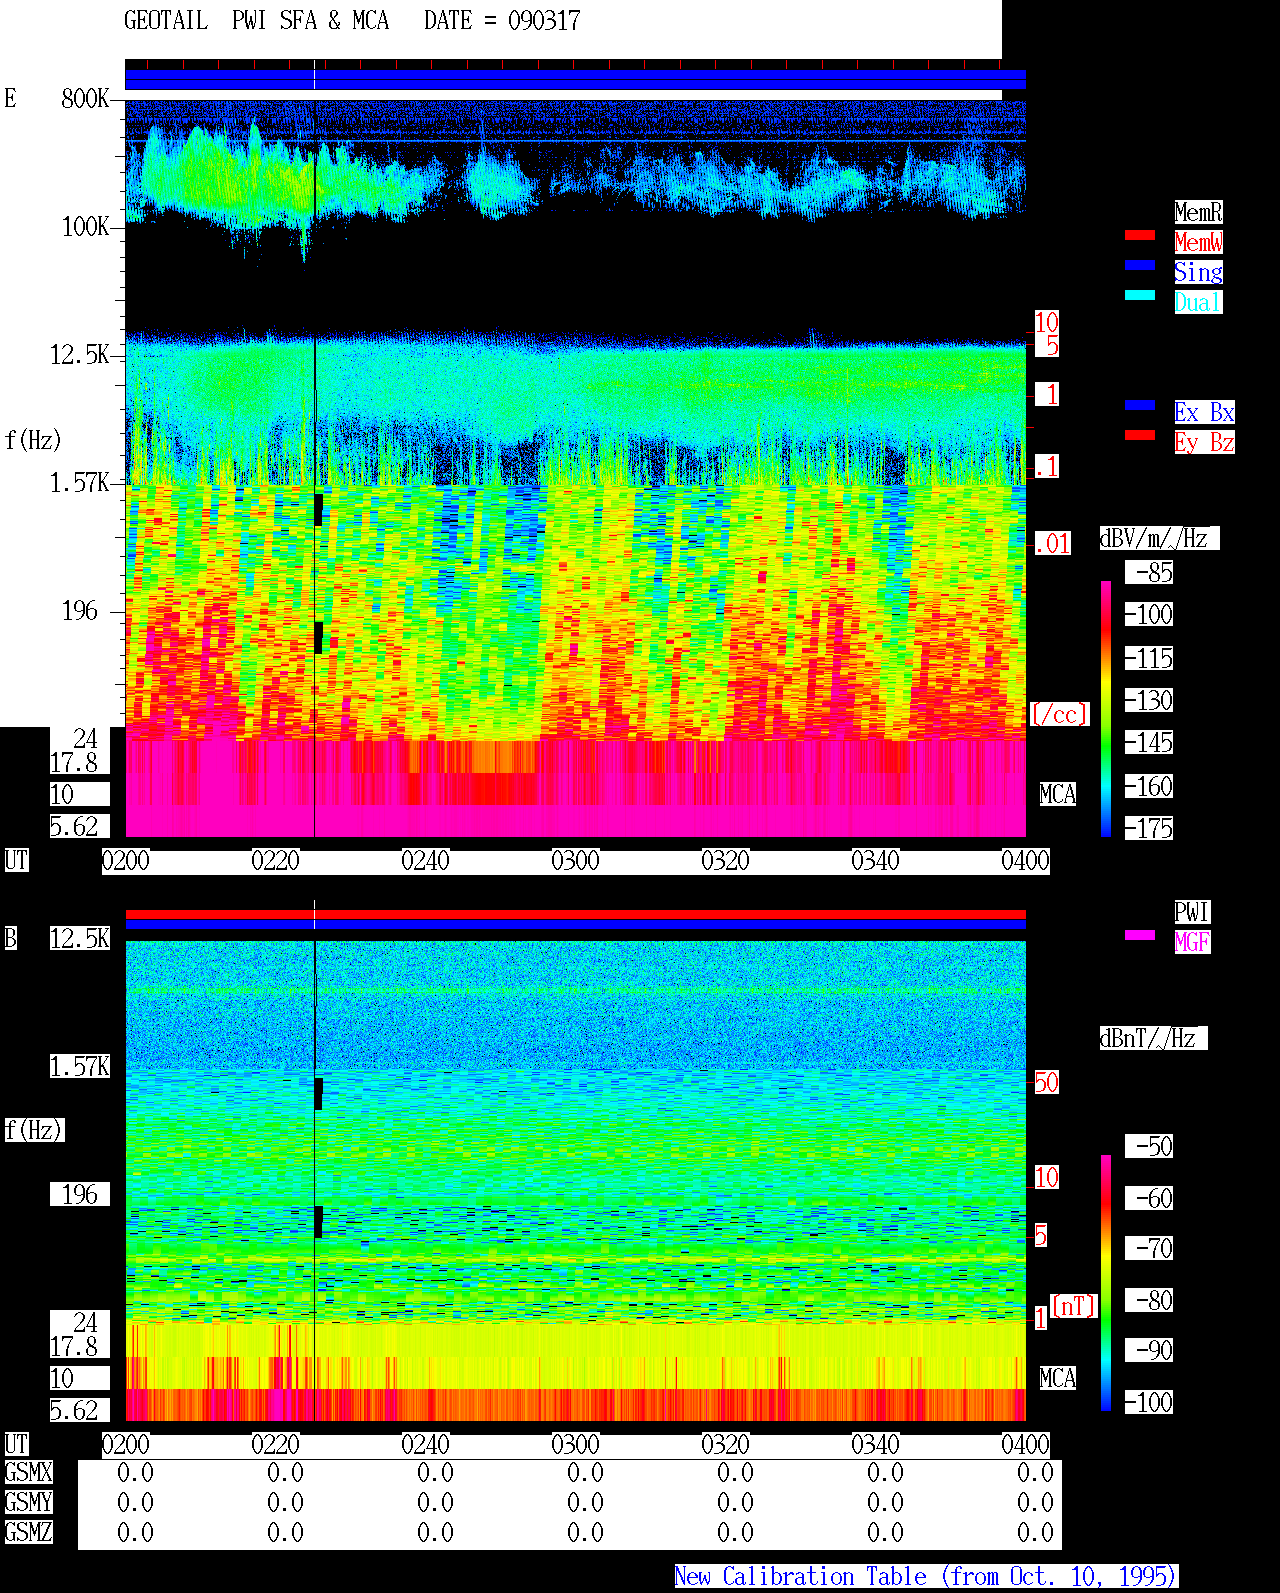The width and height of the screenshot is (1280, 1593).
Task: Click the MCA label beside the B panel
Action: pyautogui.click(x=1058, y=1378)
